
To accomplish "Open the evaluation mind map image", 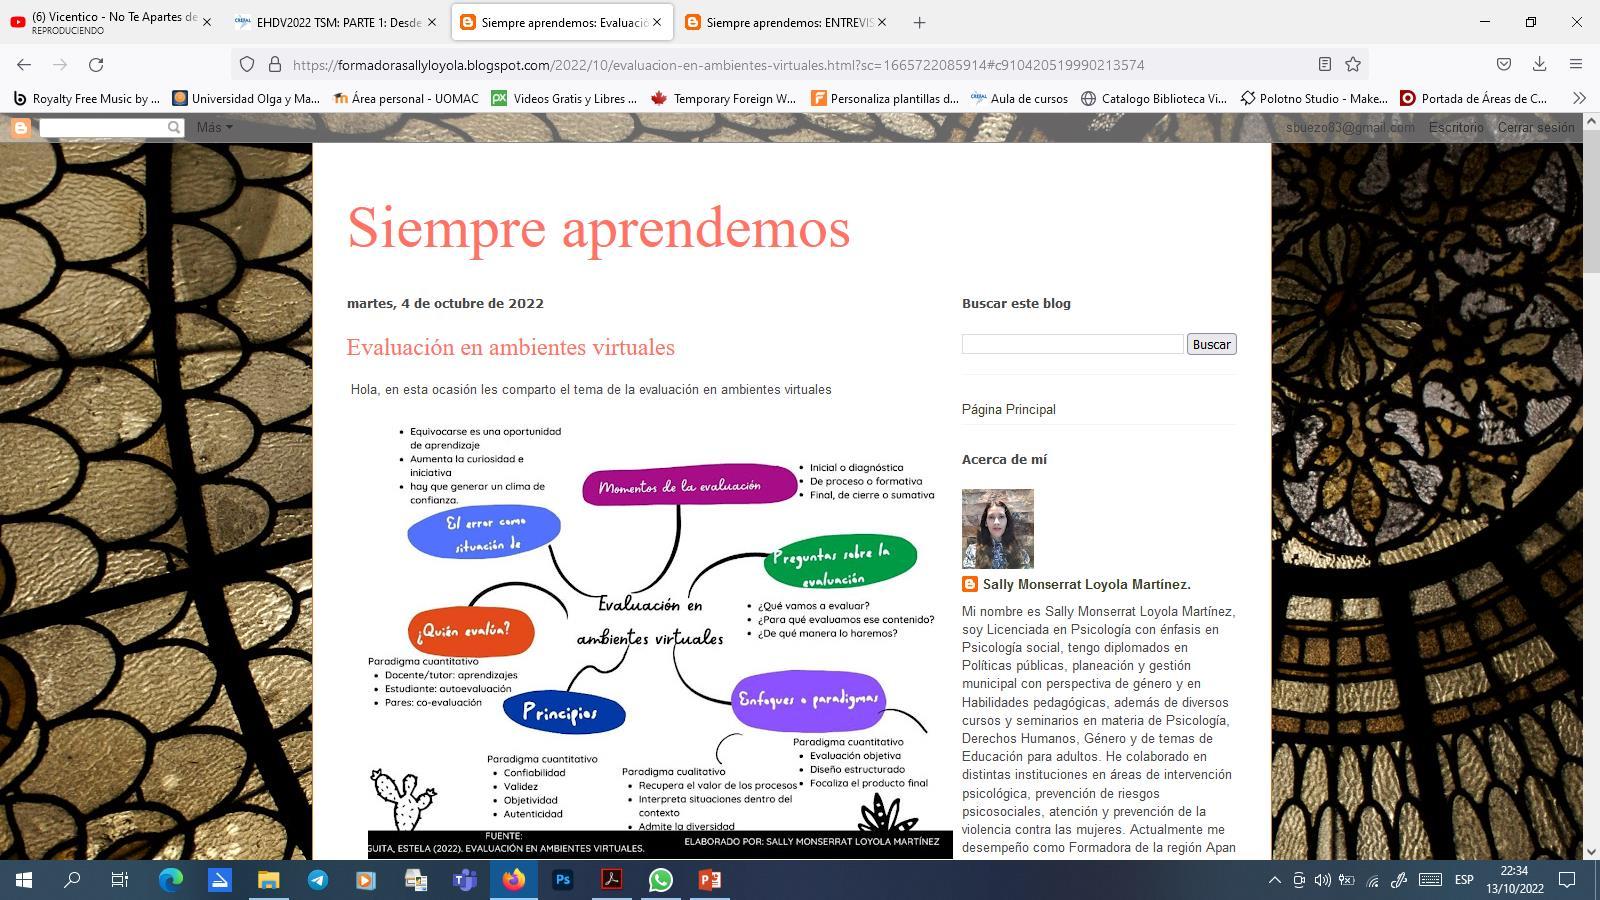I will coord(660,638).
